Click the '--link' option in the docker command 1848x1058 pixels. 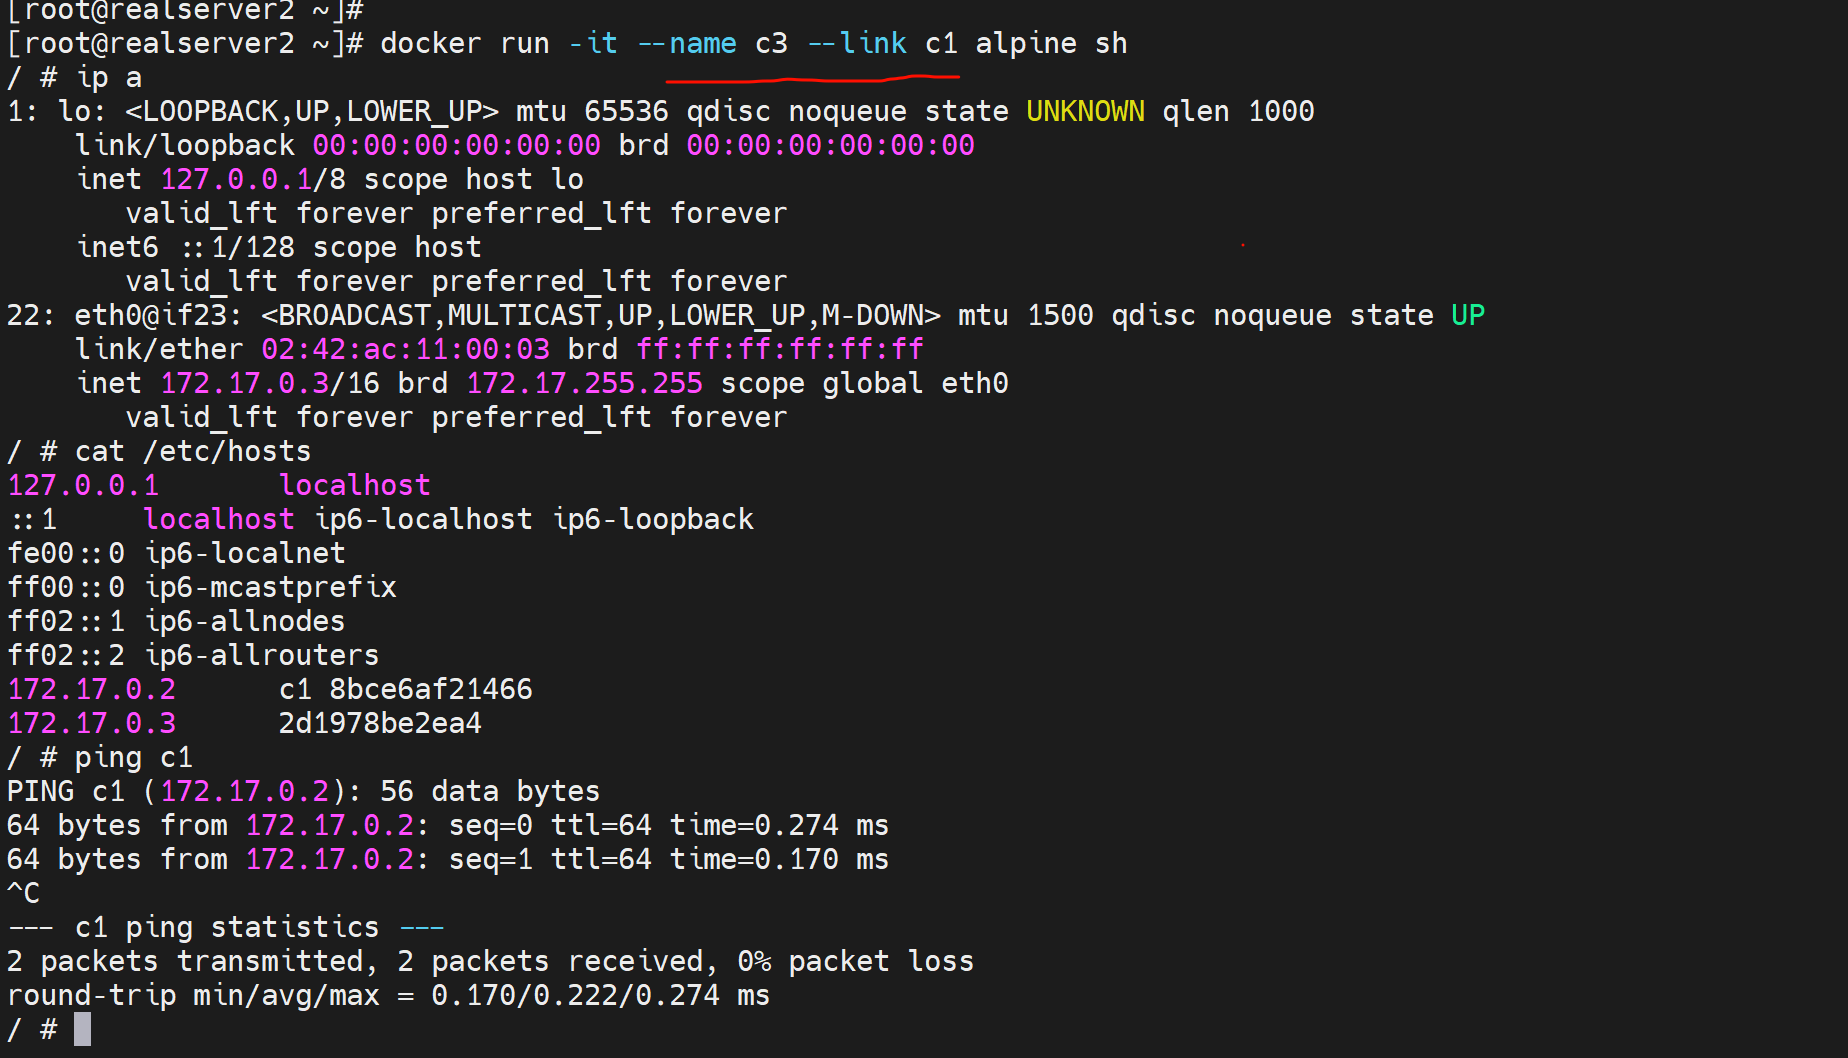click(x=856, y=44)
